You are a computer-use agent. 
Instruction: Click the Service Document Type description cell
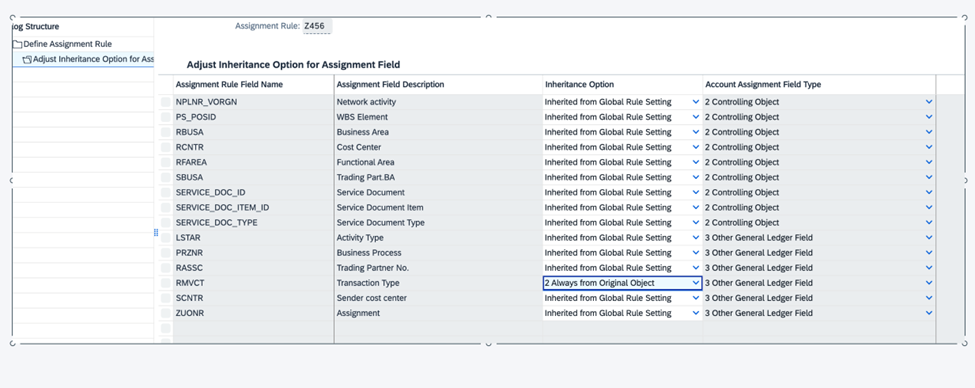click(438, 223)
